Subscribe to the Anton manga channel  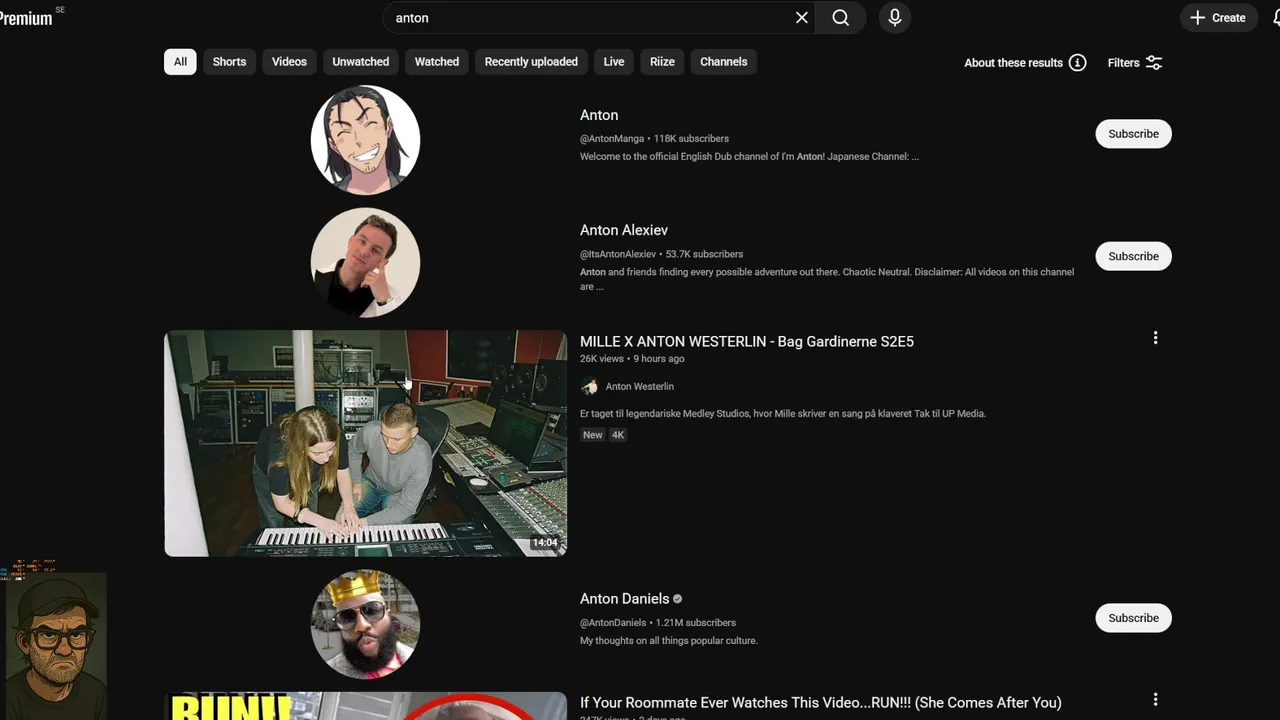[x=1133, y=134]
